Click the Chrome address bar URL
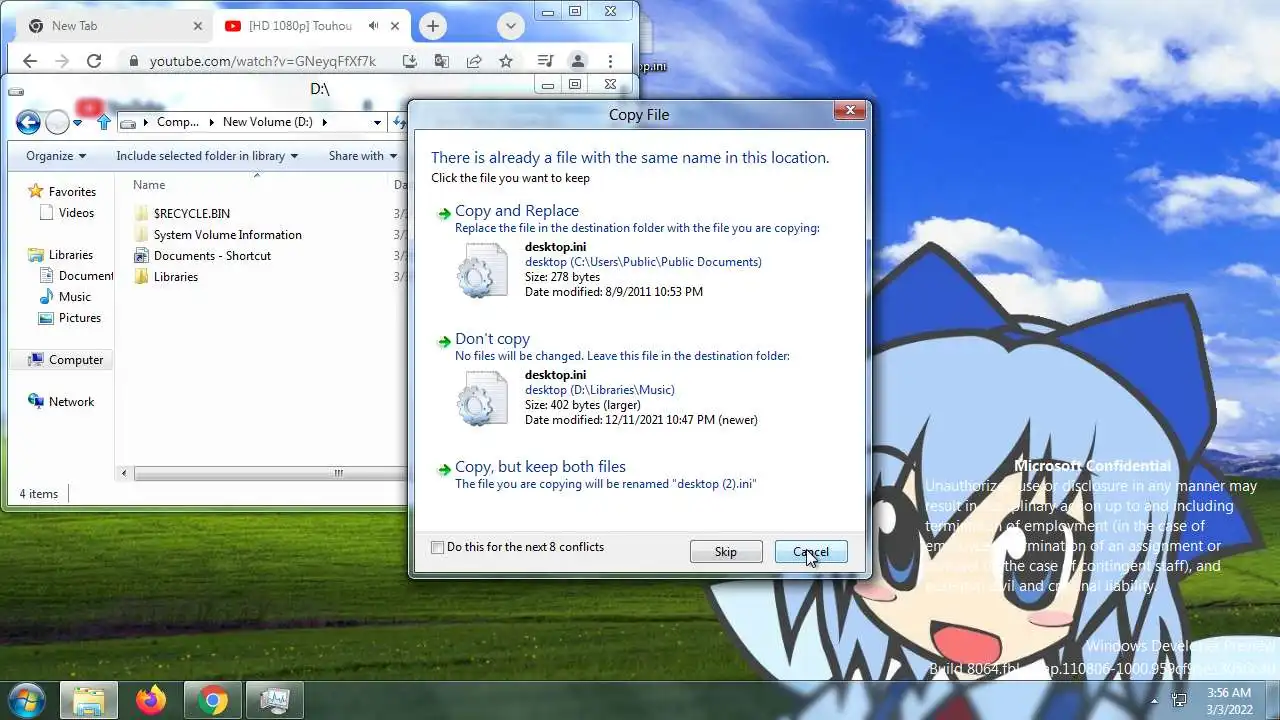Viewport: 1280px width, 720px height. point(263,61)
